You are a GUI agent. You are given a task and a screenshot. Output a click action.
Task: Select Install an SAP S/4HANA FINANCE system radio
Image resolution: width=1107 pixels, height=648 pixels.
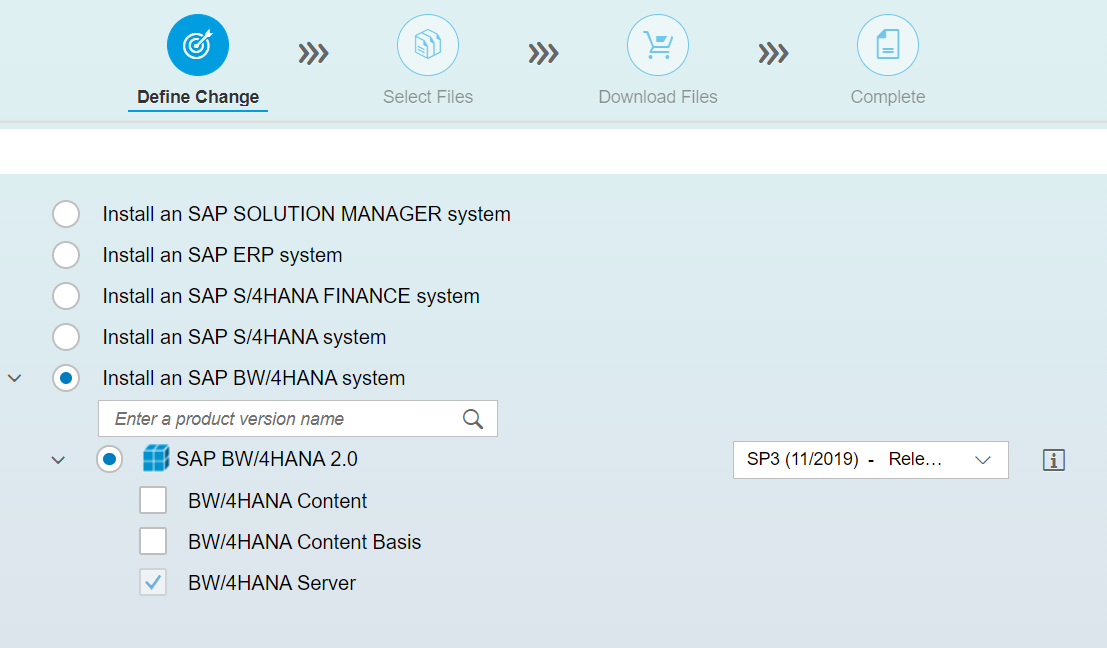click(66, 296)
